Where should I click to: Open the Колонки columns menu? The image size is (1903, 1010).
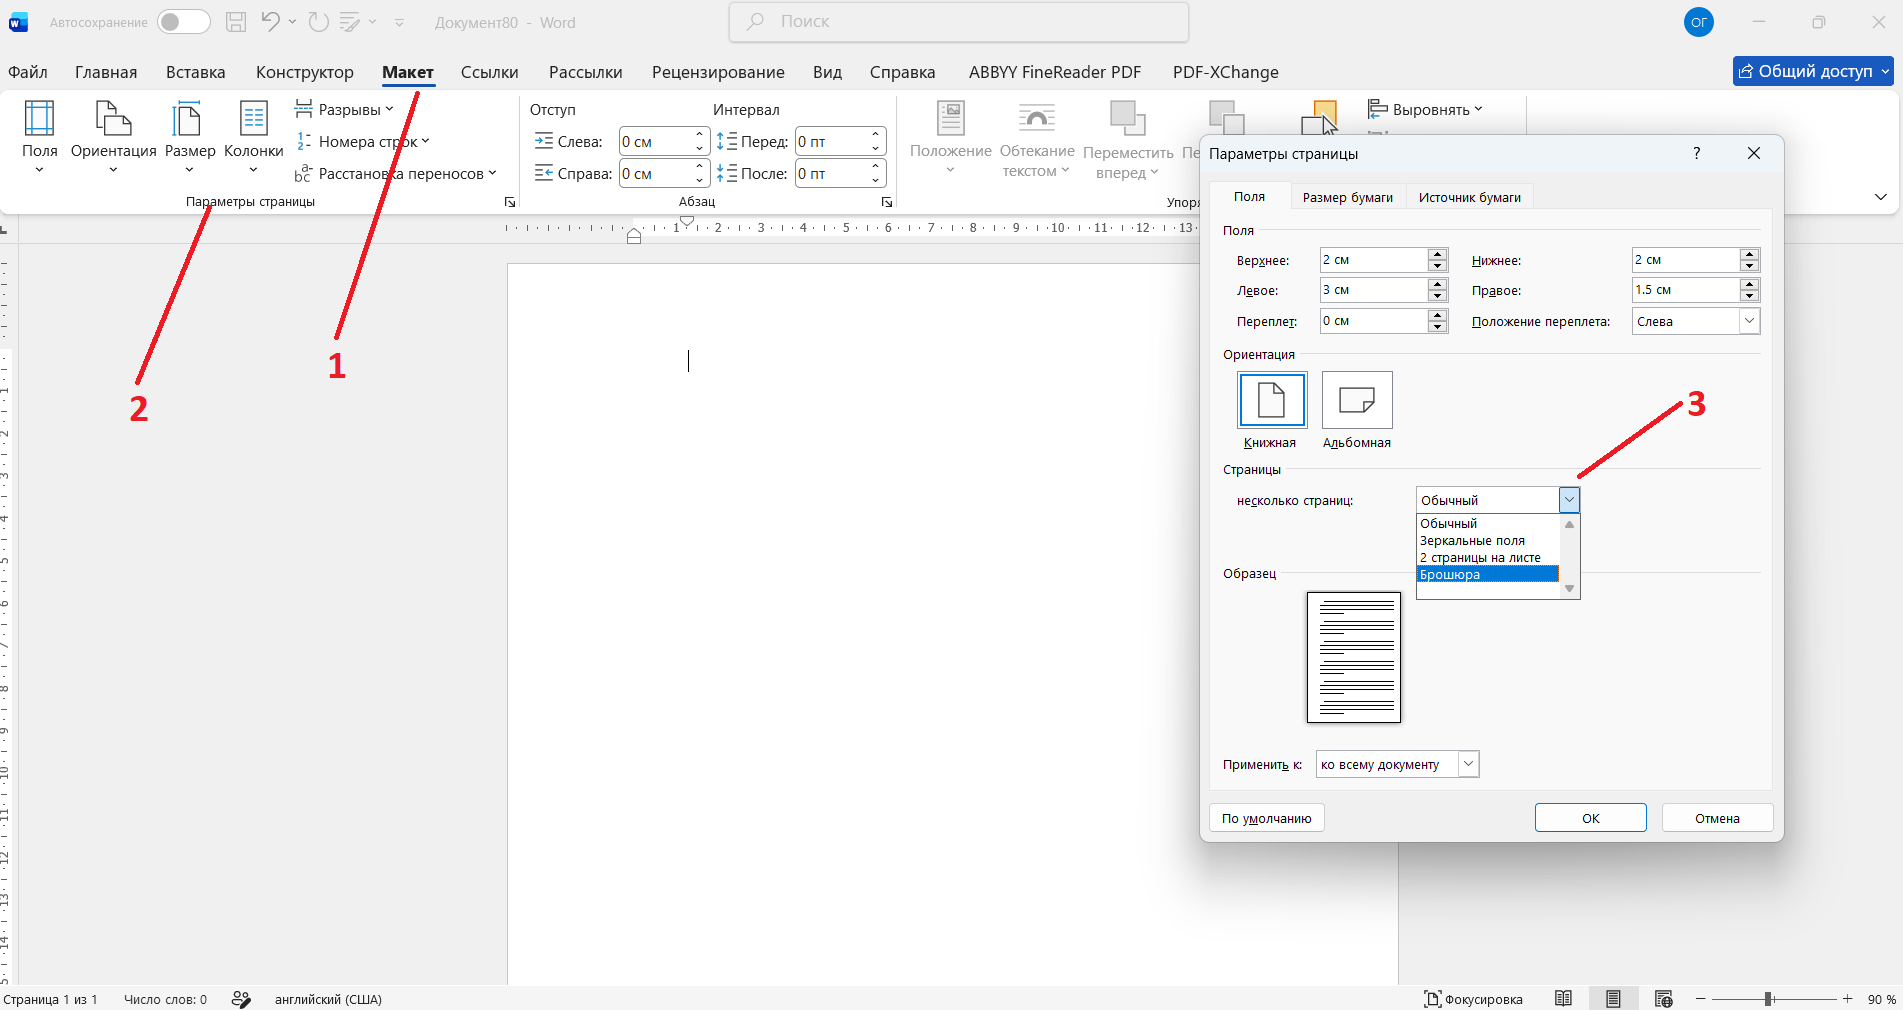[x=254, y=137]
